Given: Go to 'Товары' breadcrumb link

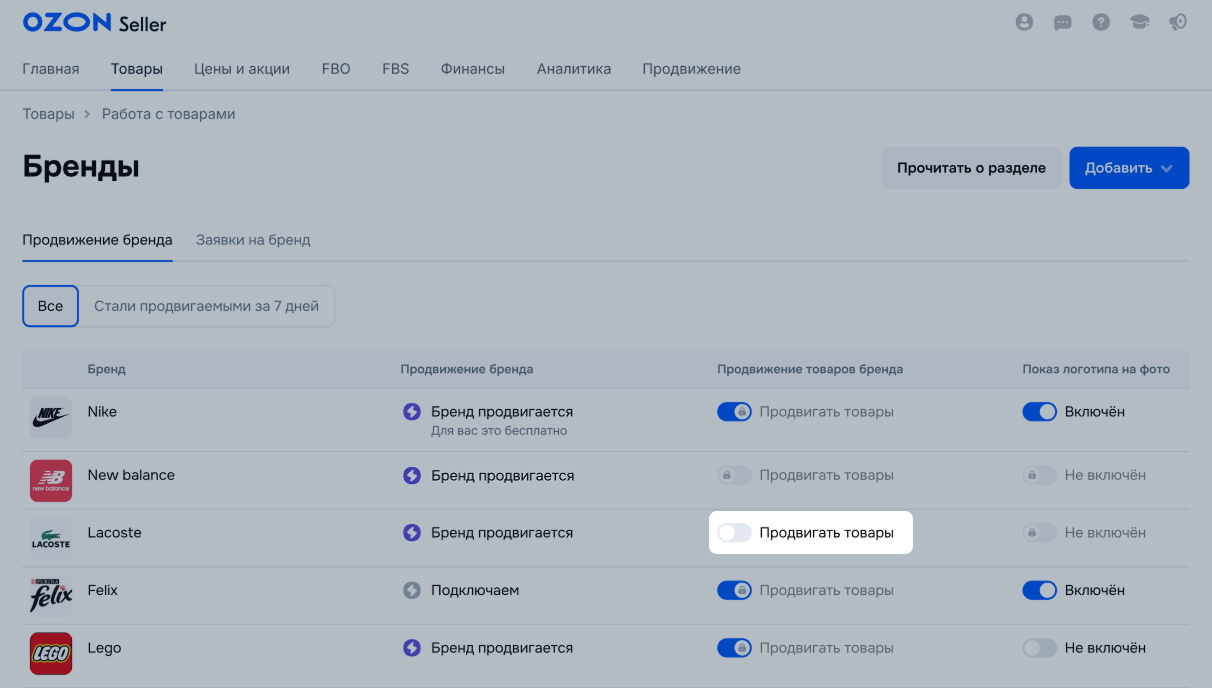Looking at the screenshot, I should 49,114.
